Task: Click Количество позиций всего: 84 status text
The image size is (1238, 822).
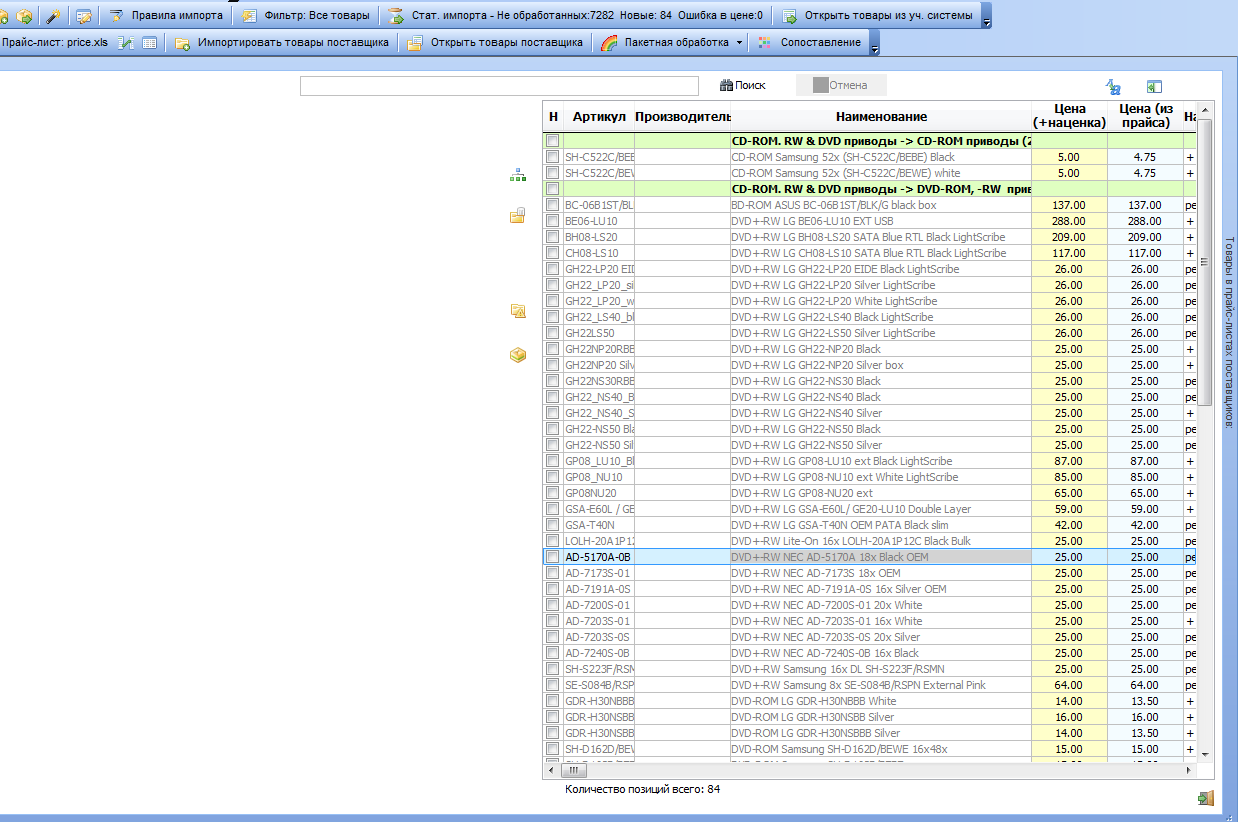Action: (642, 789)
